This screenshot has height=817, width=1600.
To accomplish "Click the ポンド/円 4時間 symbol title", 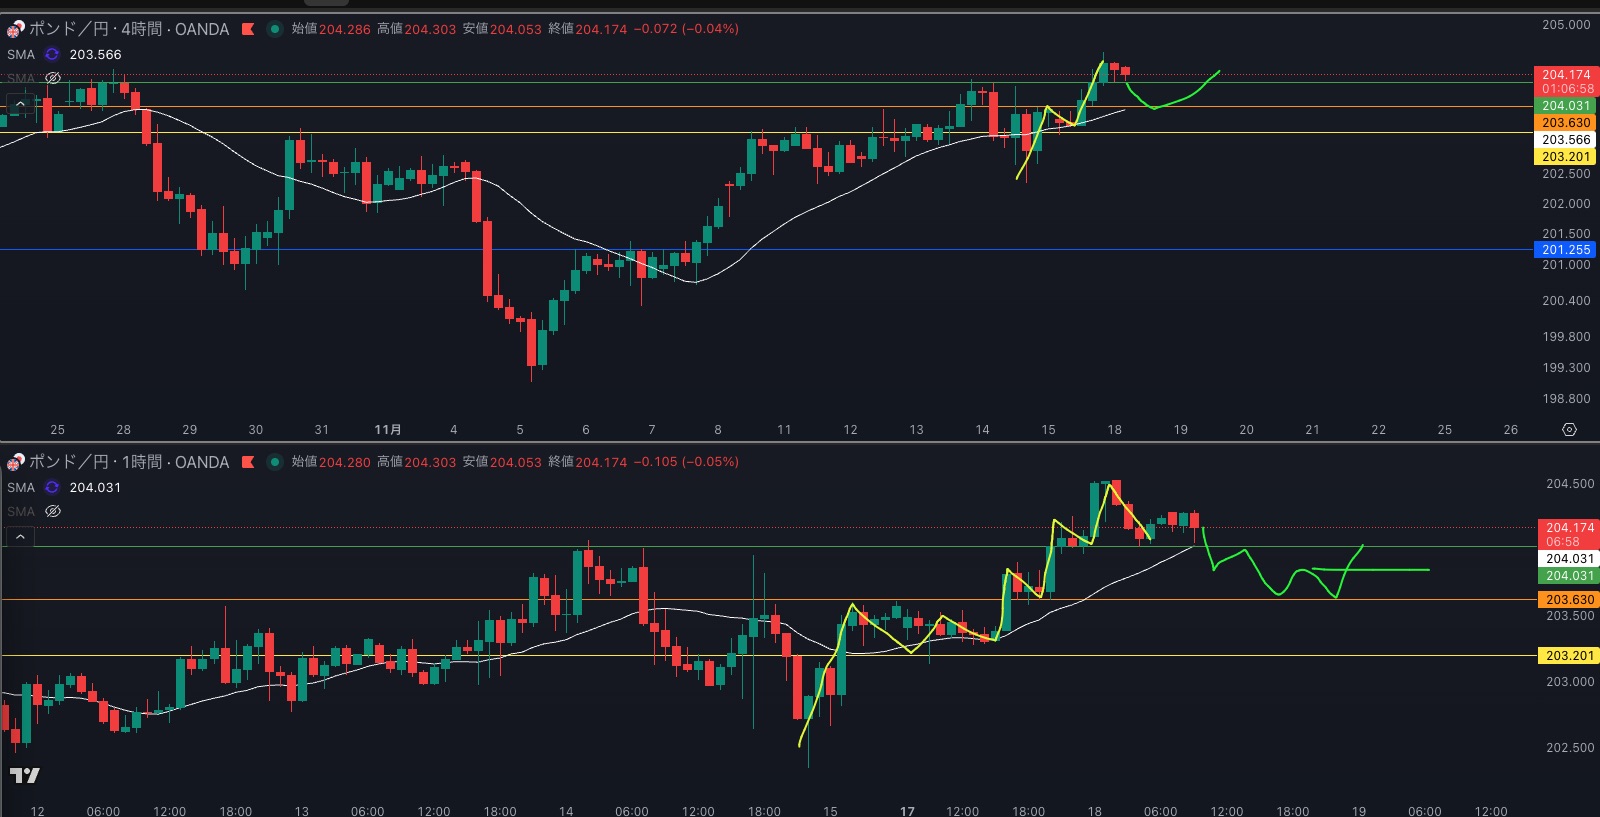I will point(128,29).
